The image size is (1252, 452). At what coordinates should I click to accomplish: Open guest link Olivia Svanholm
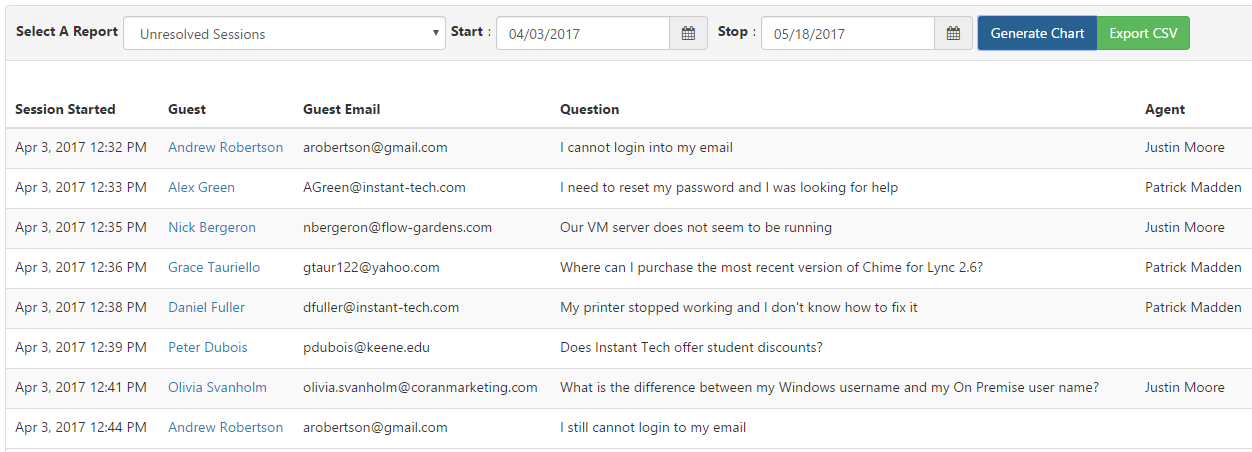pyautogui.click(x=217, y=387)
